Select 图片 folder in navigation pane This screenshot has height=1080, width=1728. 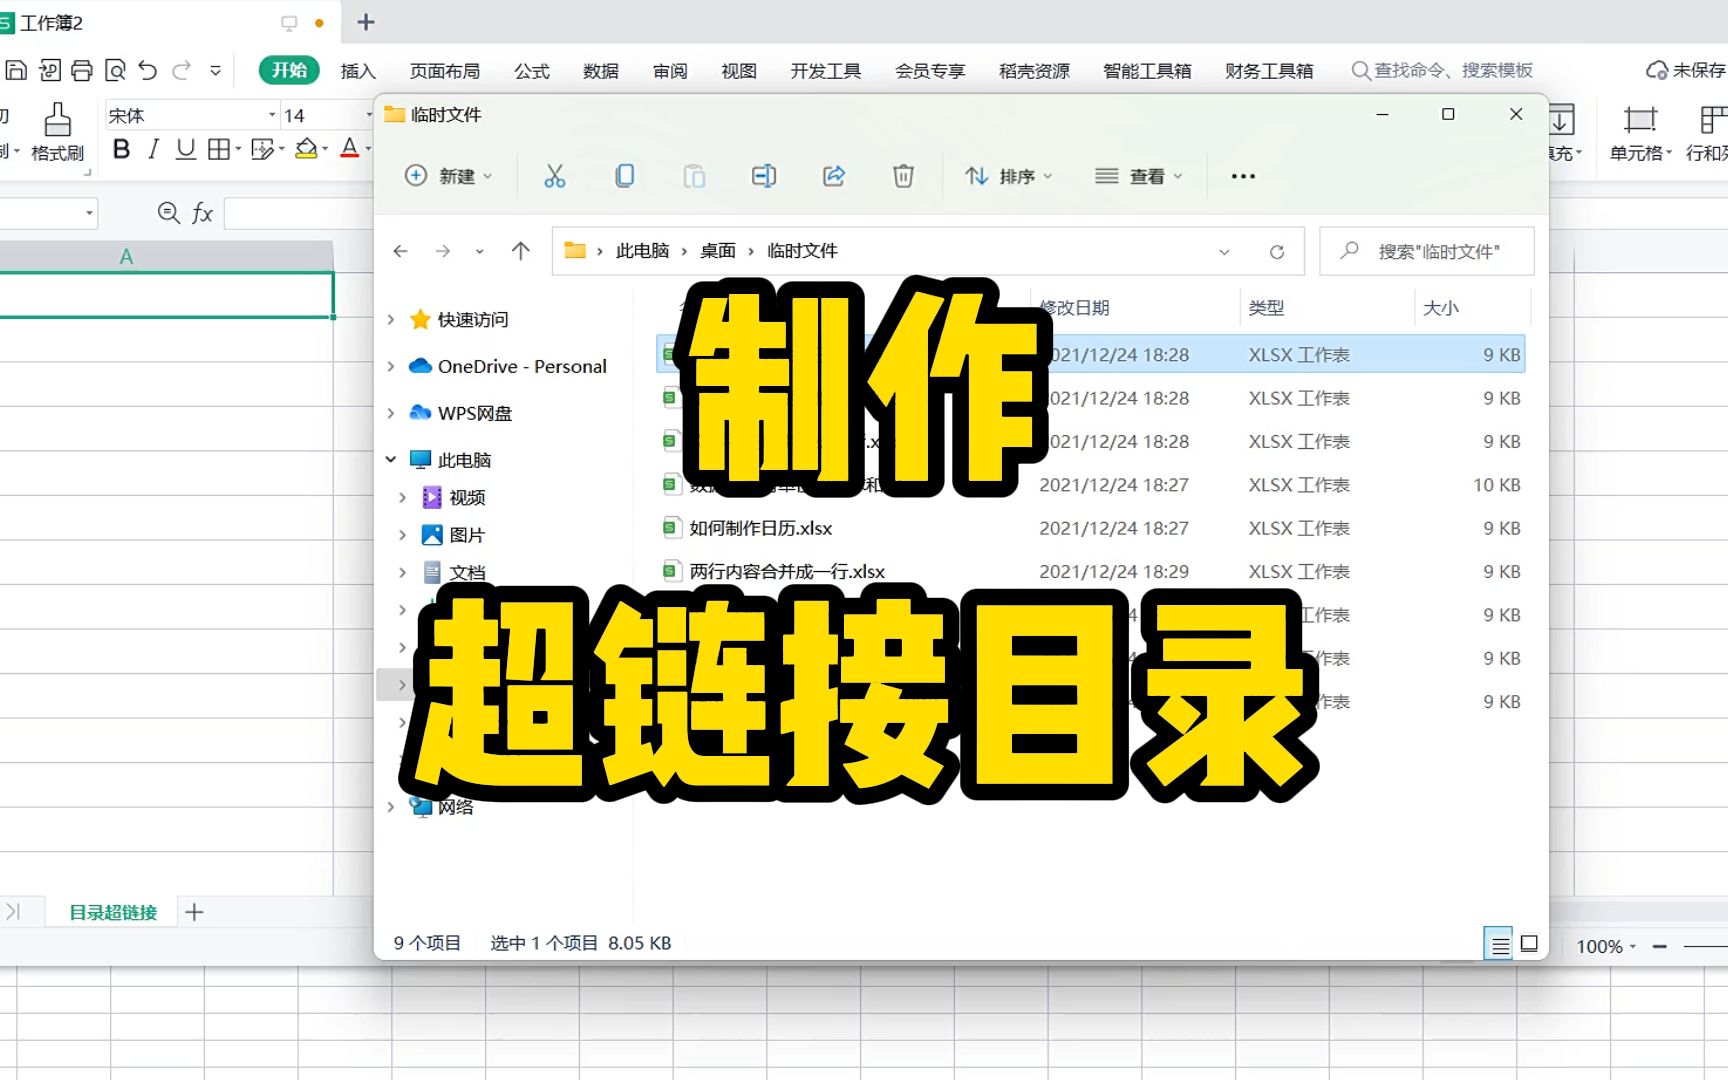[x=467, y=535]
